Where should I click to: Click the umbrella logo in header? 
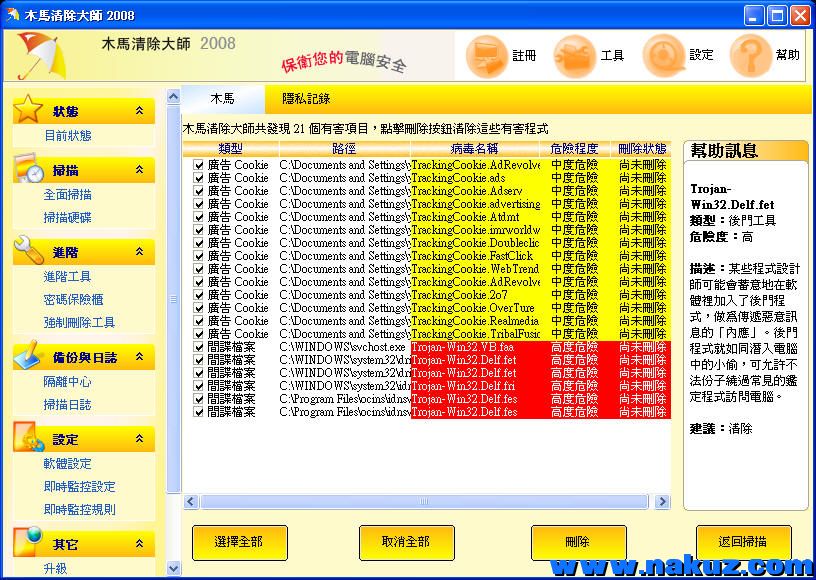pos(41,56)
